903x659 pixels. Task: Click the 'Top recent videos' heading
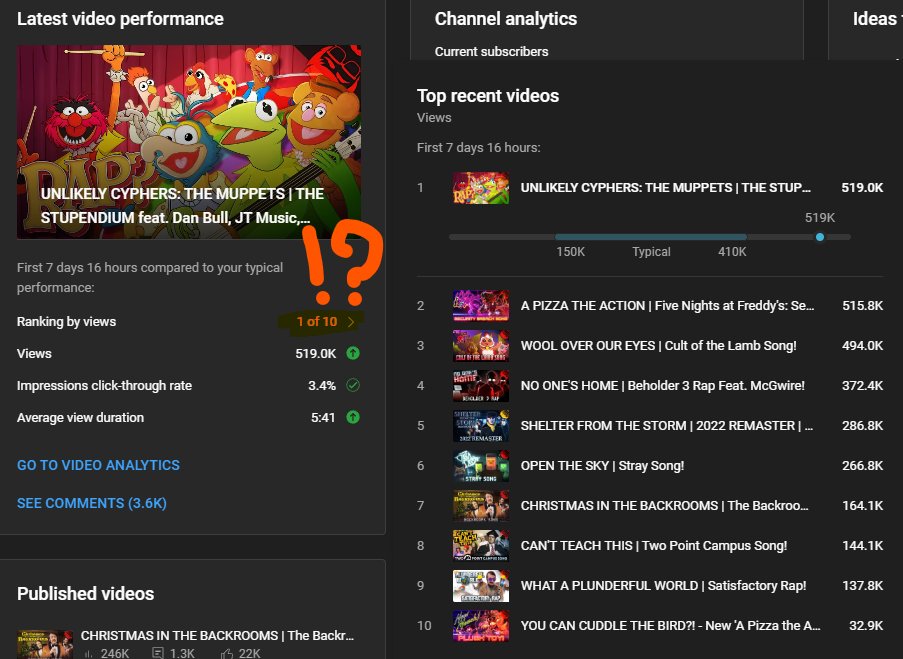pyautogui.click(x=488, y=96)
